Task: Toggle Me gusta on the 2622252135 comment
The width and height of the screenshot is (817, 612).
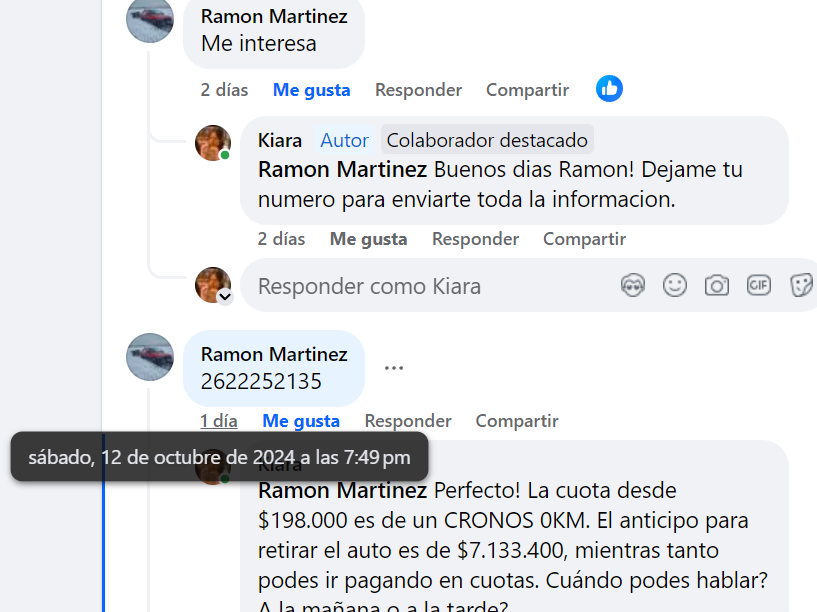Action: point(301,421)
